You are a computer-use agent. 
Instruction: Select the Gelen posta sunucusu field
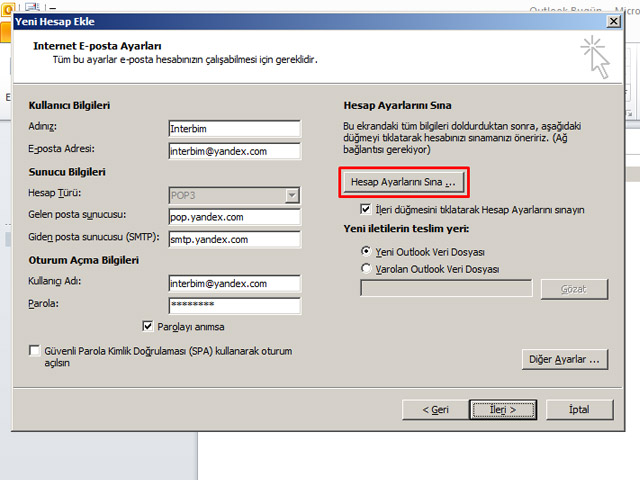point(235,217)
